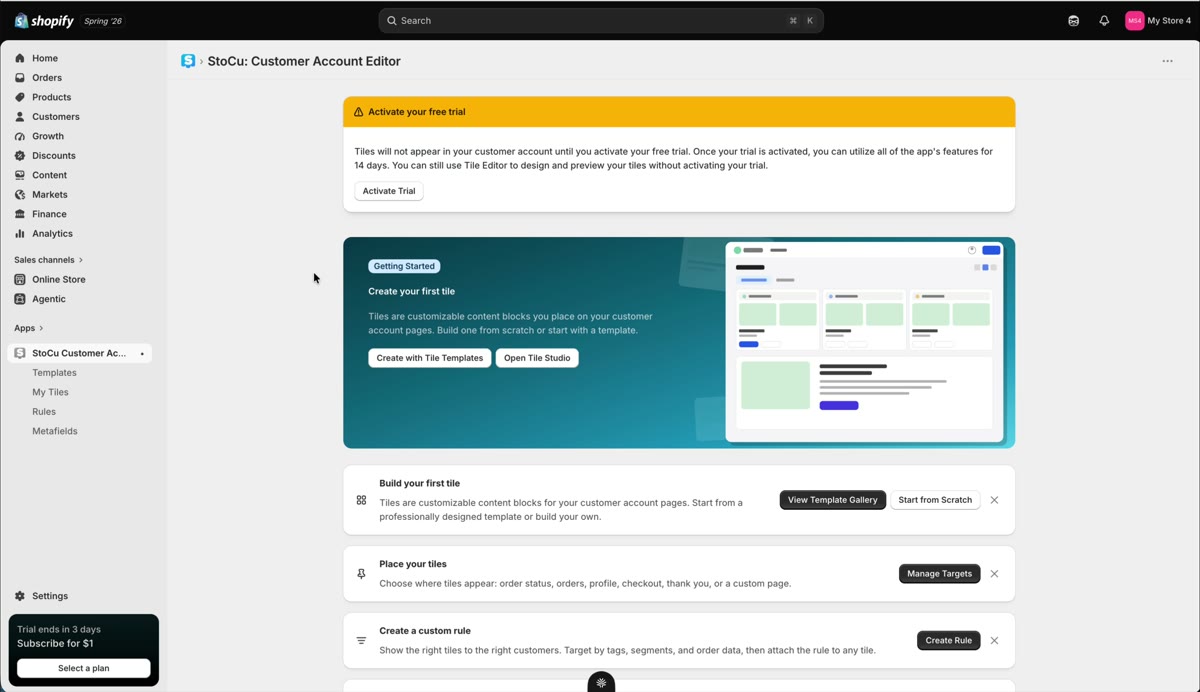The image size is (1200, 692).
Task: Focus the Search field
Action: tap(601, 21)
